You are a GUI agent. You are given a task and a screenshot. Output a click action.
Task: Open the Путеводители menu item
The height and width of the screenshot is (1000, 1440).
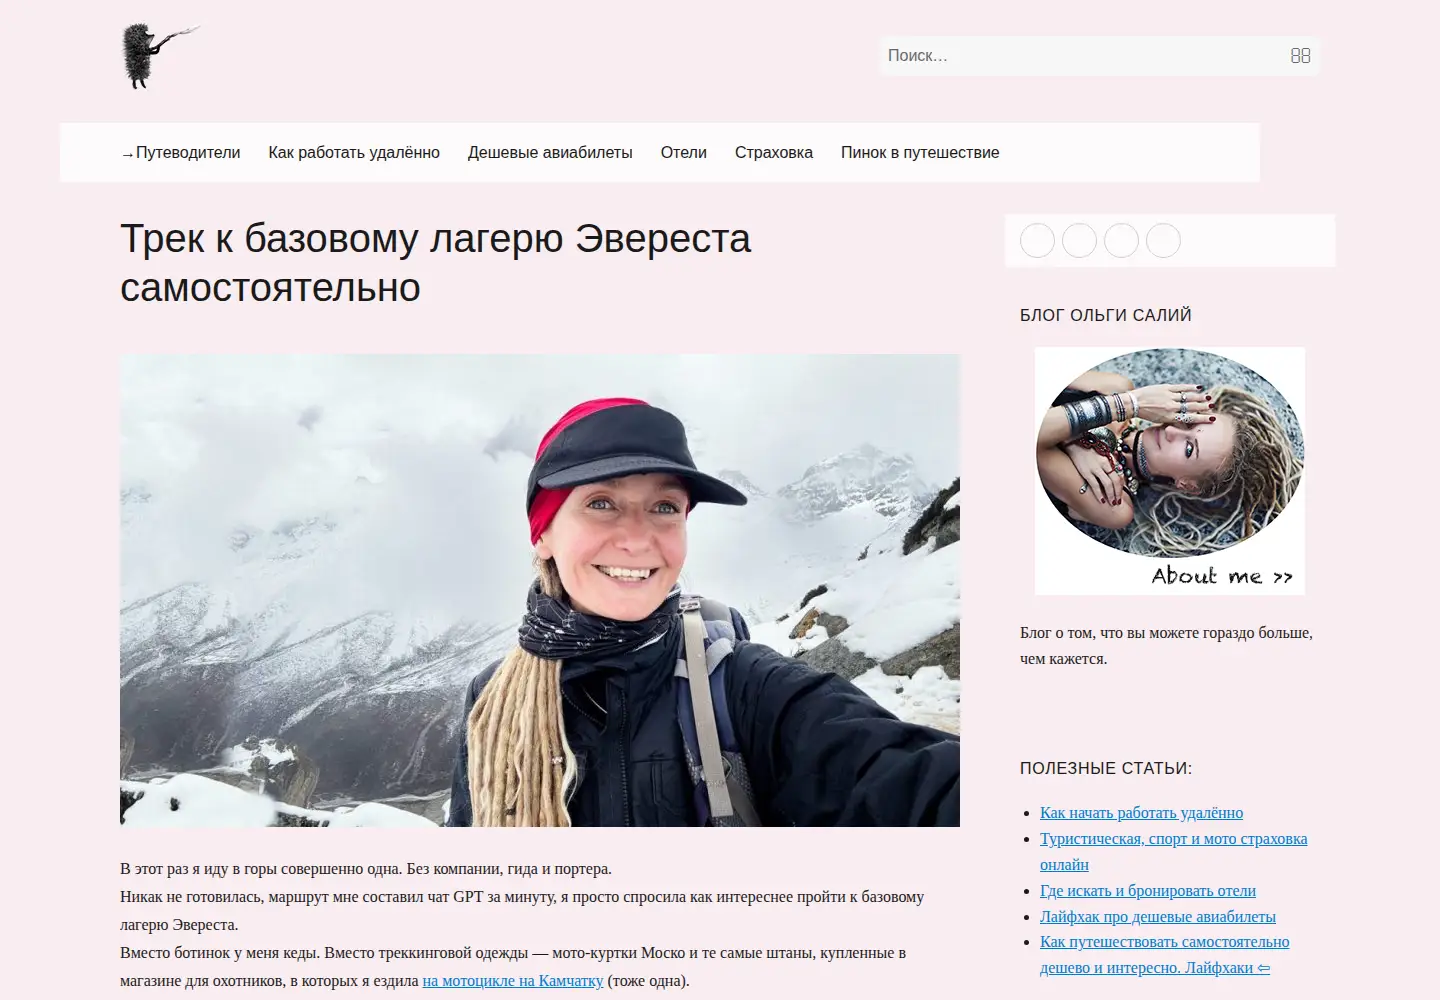pos(181,153)
